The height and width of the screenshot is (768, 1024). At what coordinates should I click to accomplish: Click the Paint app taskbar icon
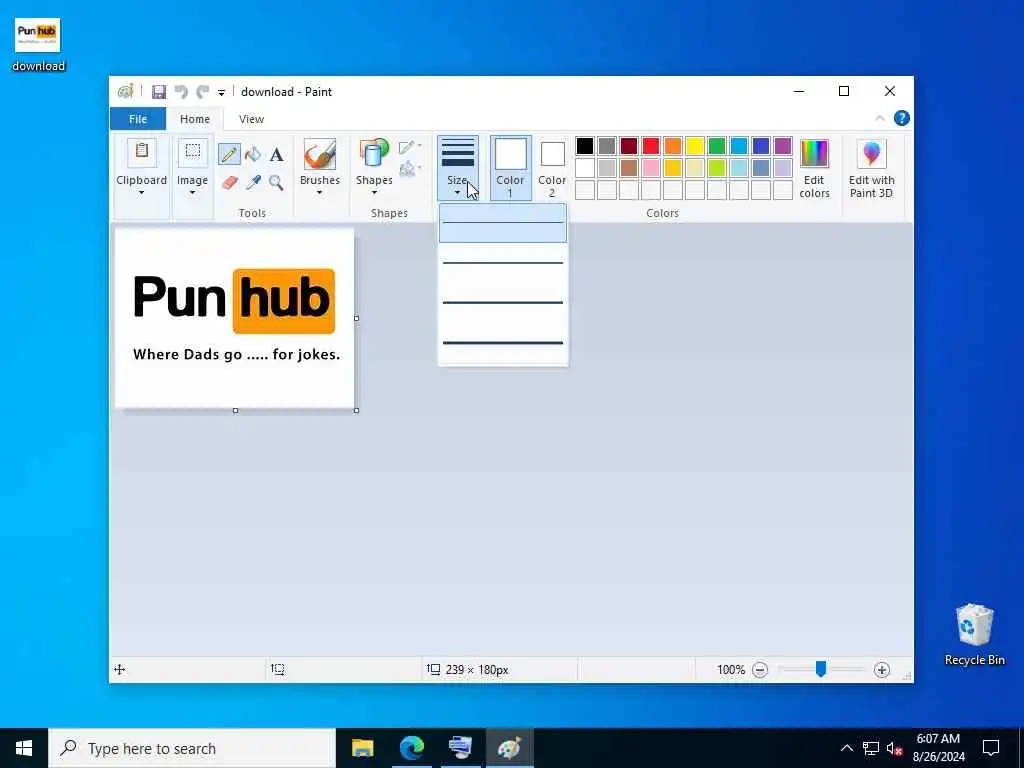509,748
